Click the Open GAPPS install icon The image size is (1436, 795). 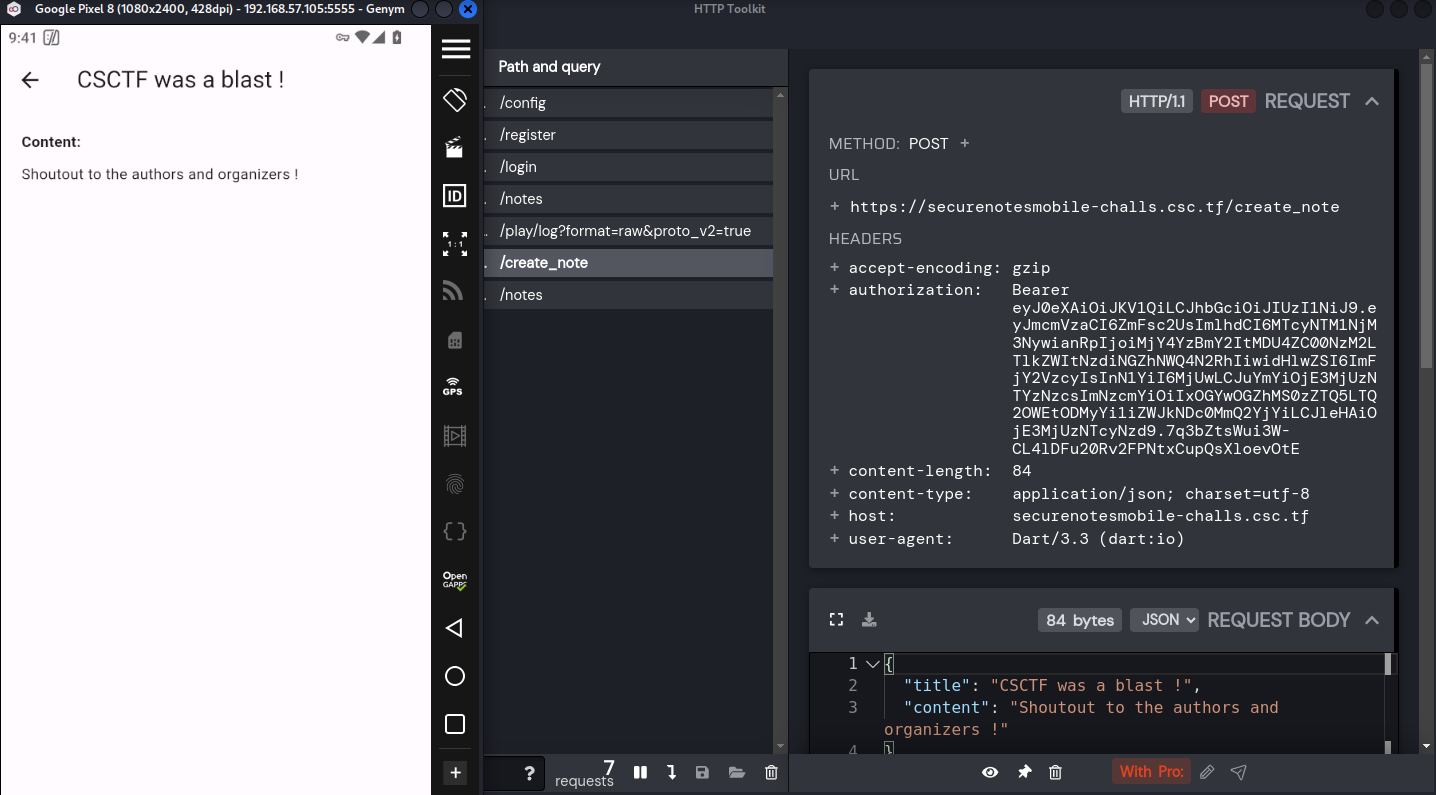tap(455, 580)
